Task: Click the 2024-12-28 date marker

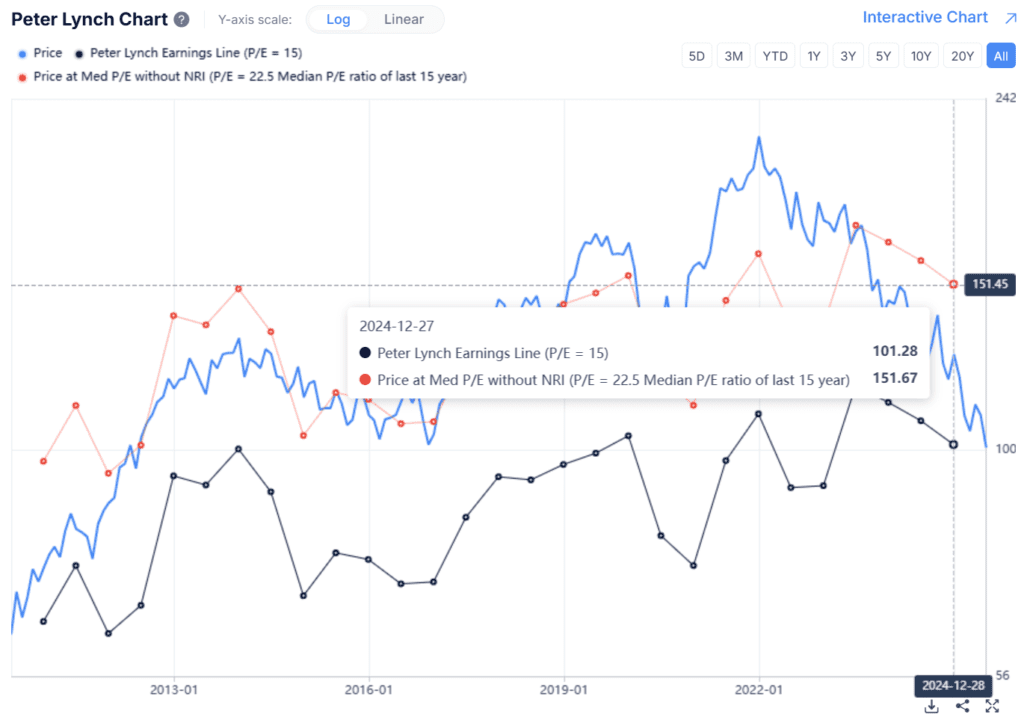Action: tap(953, 686)
